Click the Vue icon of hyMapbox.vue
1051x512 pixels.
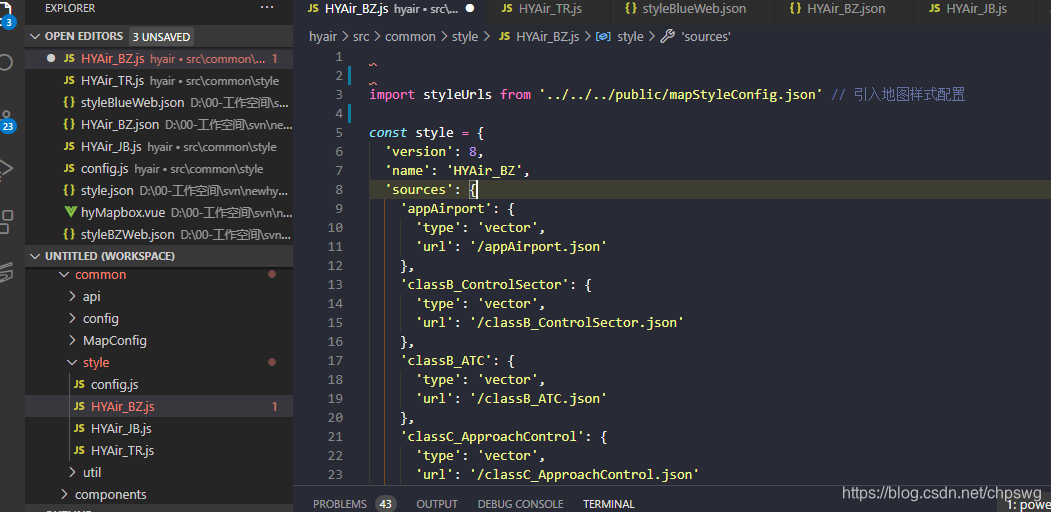tap(70, 212)
